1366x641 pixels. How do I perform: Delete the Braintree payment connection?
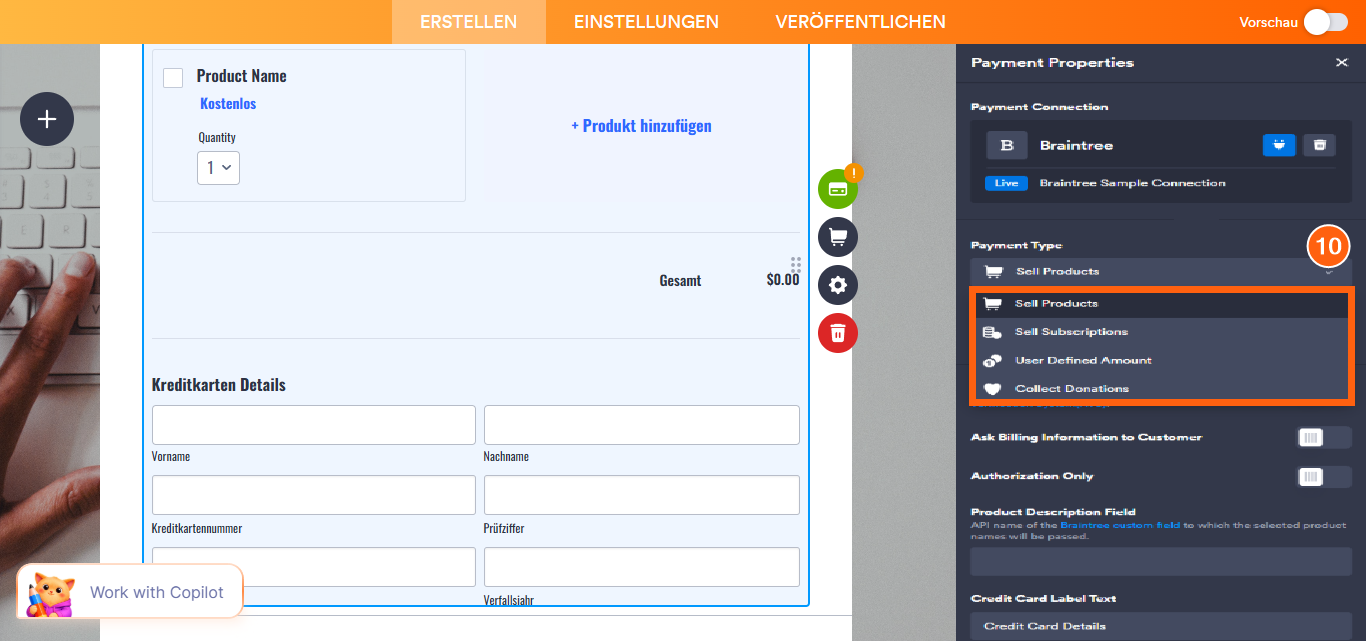point(1319,145)
